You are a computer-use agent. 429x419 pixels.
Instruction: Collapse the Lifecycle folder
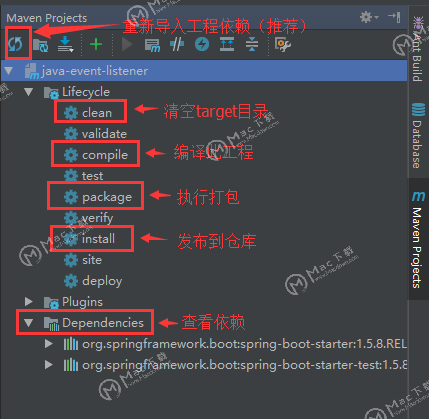pyautogui.click(x=29, y=92)
